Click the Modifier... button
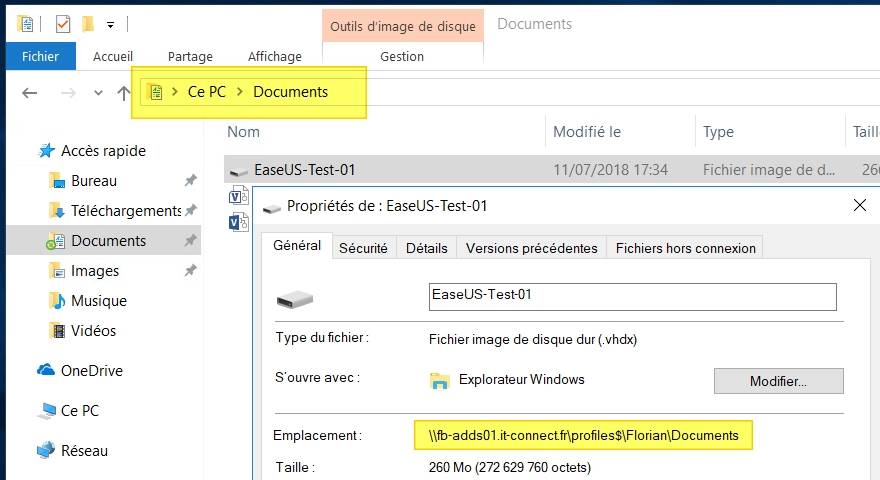Viewport: 880px width, 480px height. 778,381
